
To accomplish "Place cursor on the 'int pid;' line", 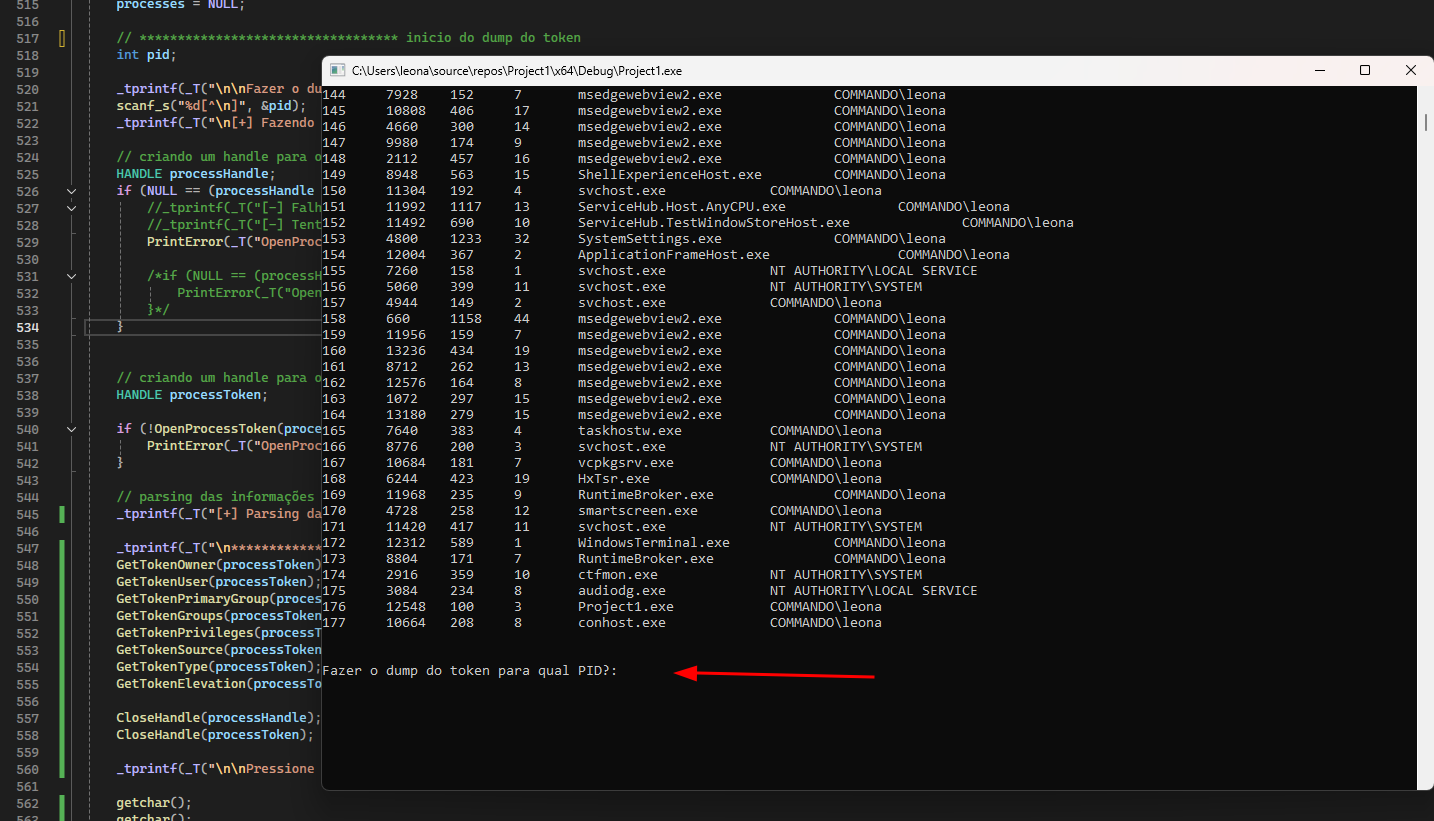I will point(146,55).
